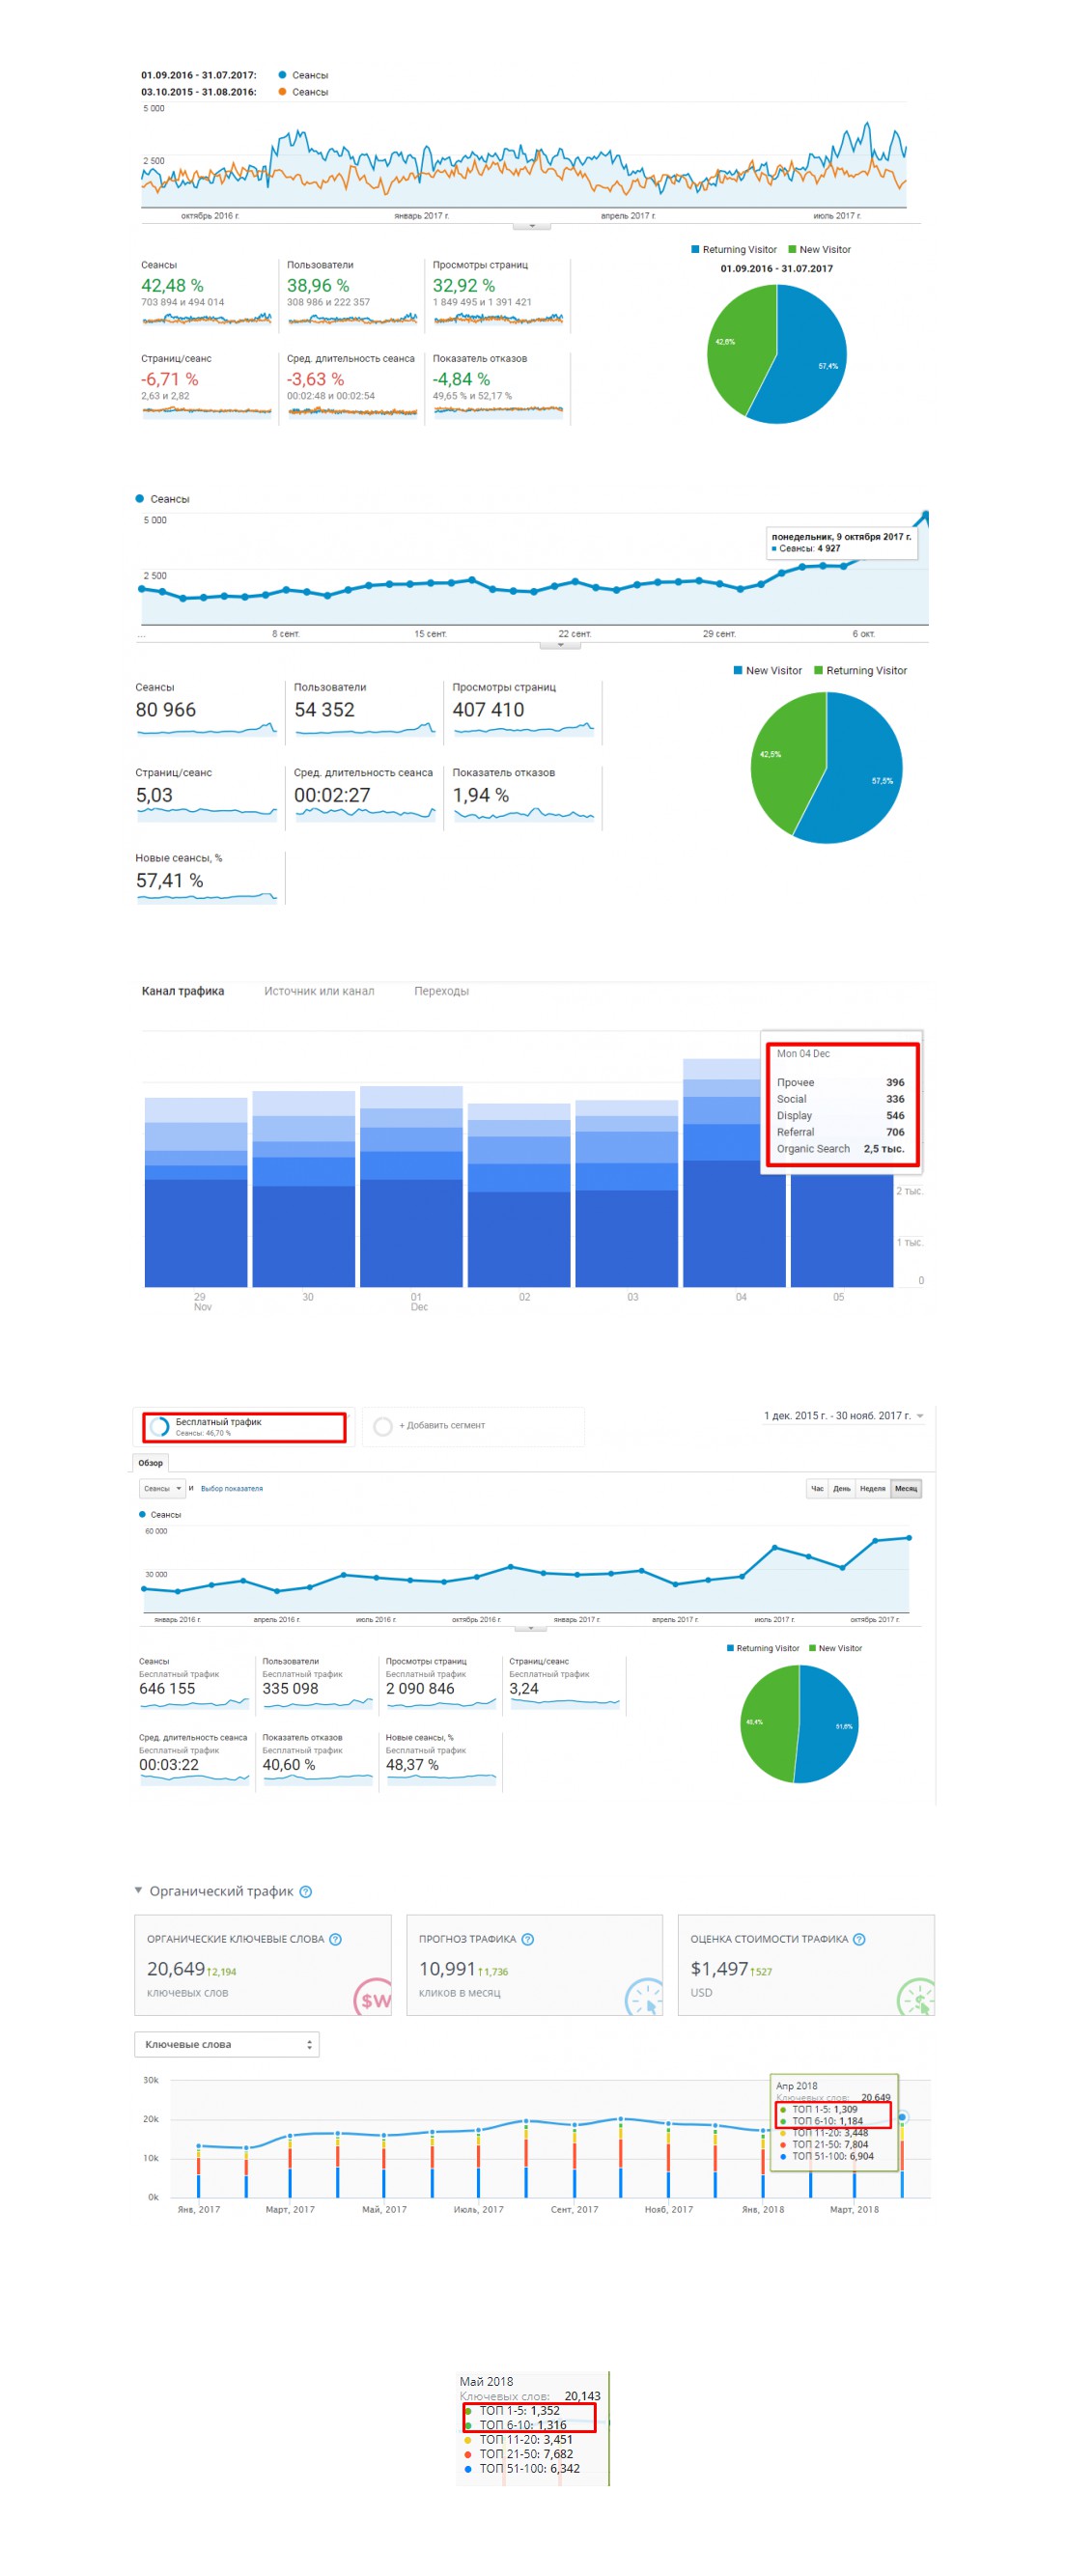Image resolution: width=1066 pixels, height=2576 pixels.
Task: Select the Месяц granularity button
Action: [x=906, y=1488]
